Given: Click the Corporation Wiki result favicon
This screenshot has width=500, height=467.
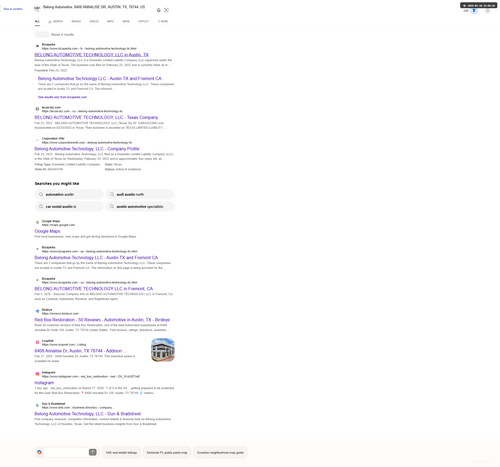Looking at the screenshot, I should pyautogui.click(x=37, y=140).
